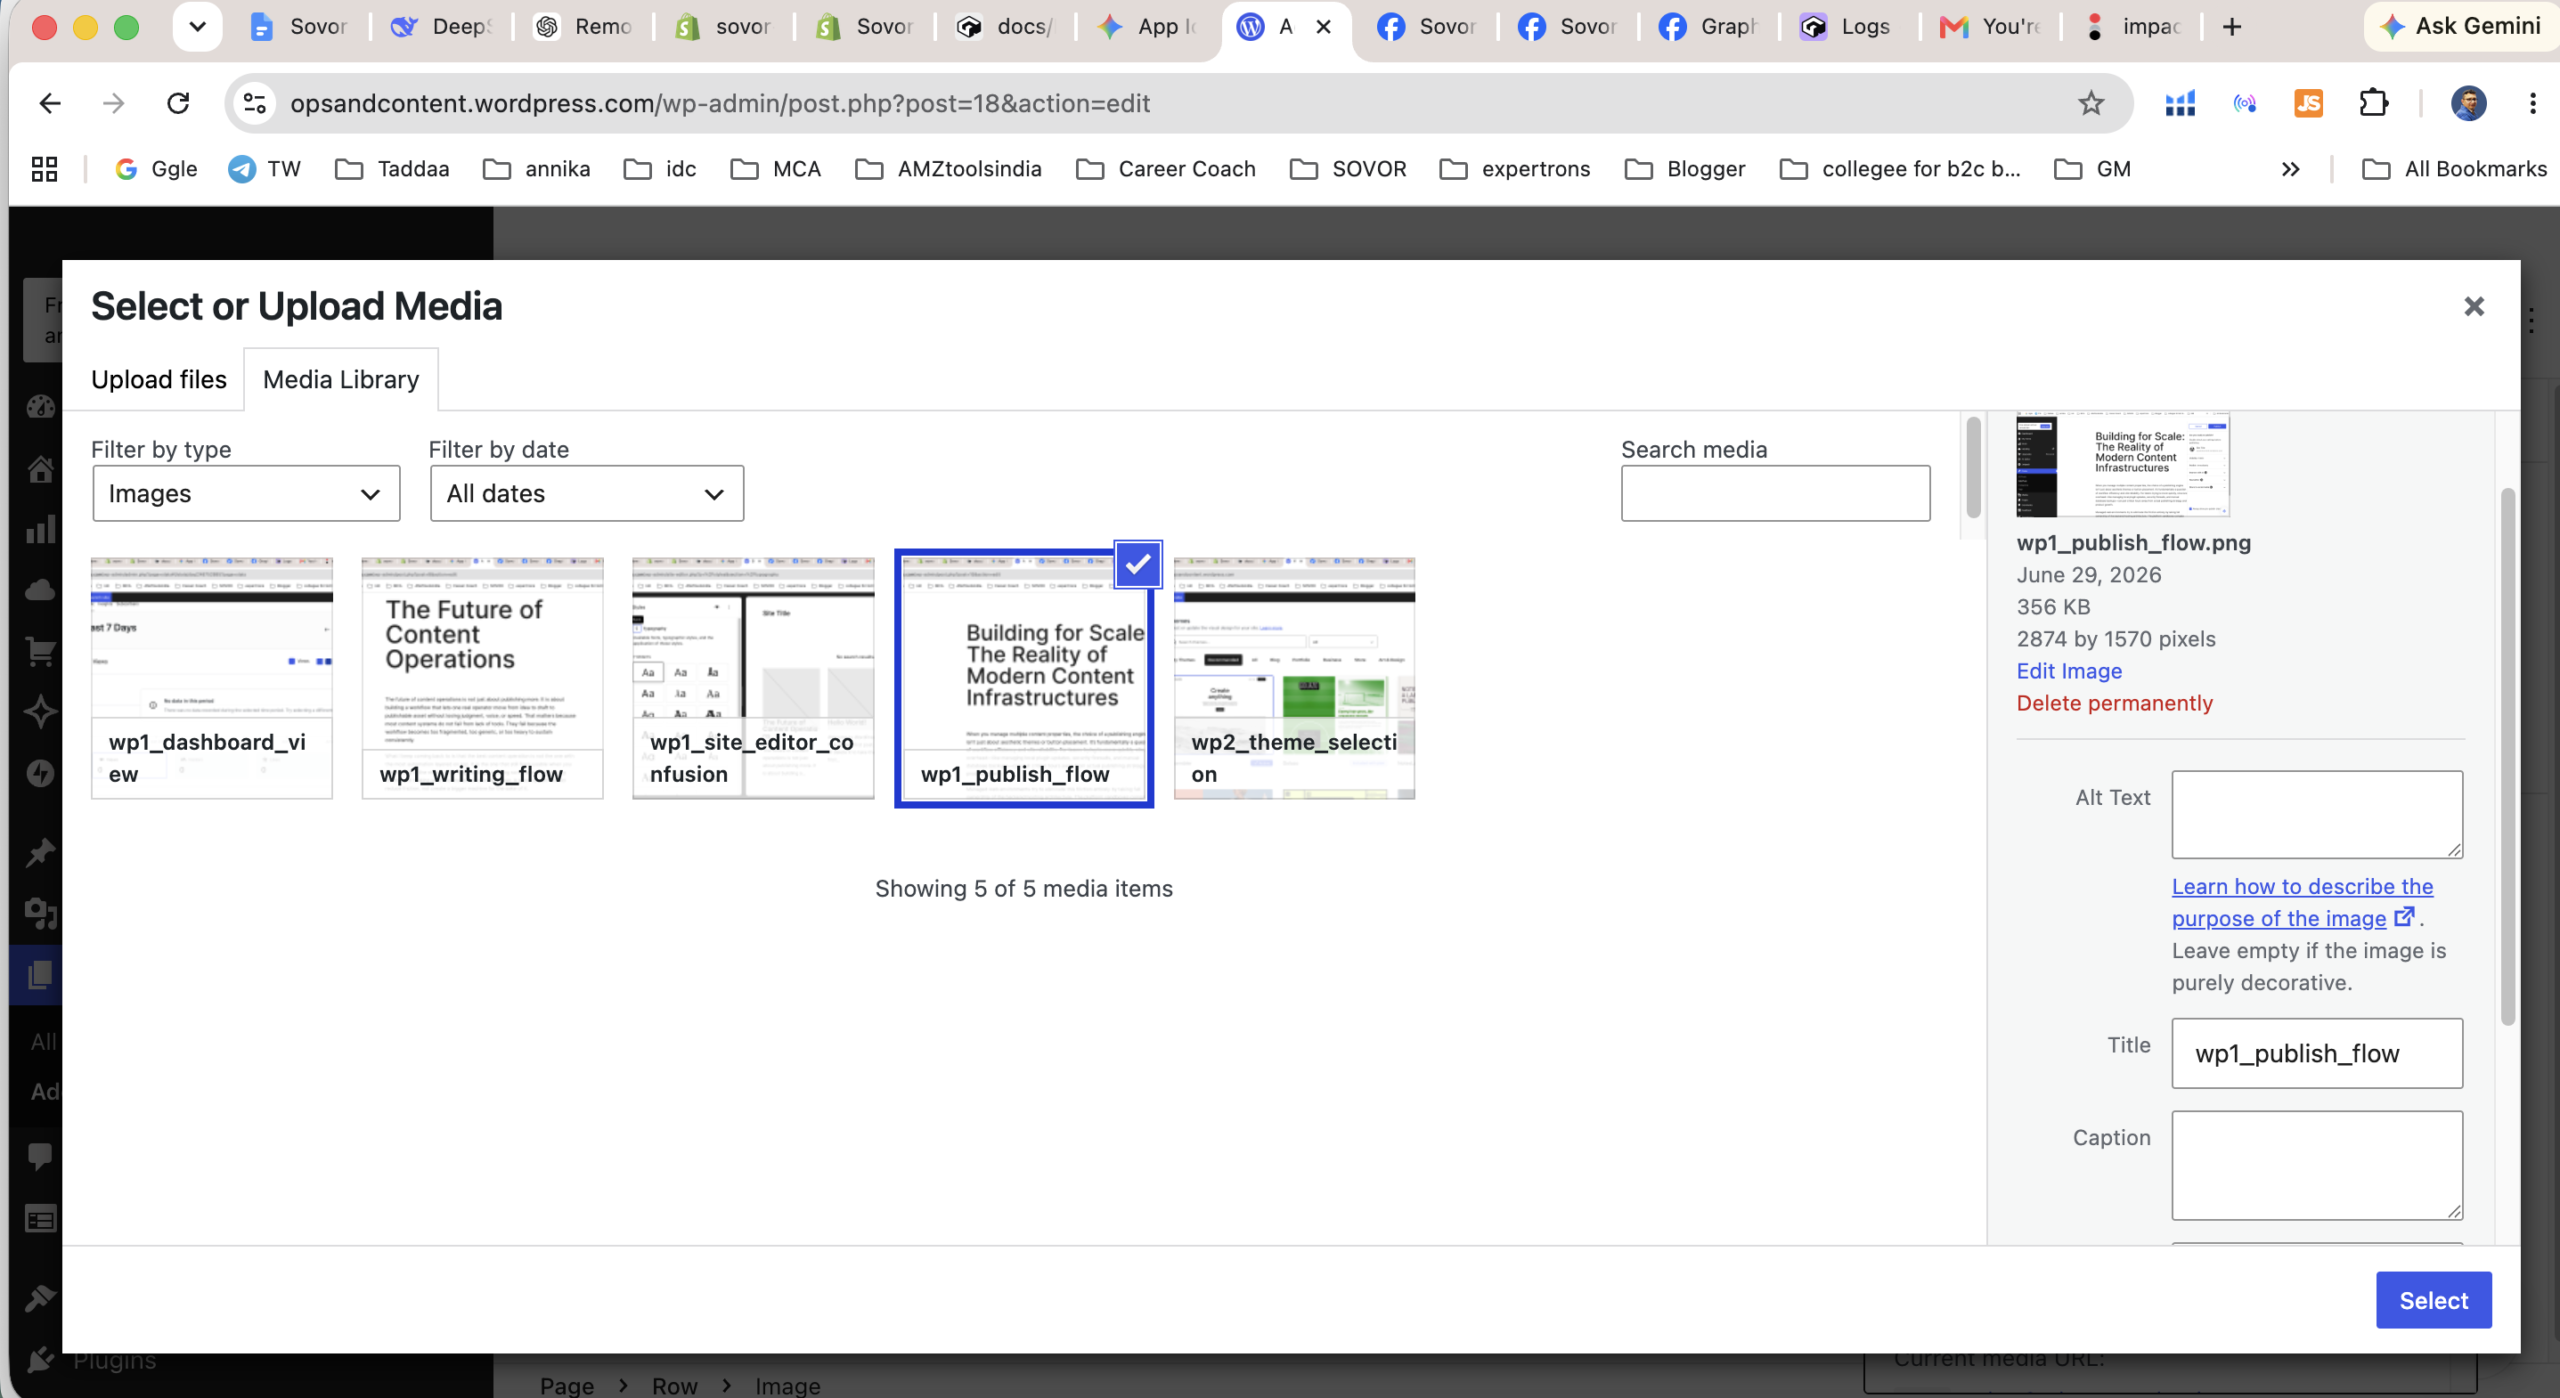Select the wp1_writing_flow thumbnail
2560x1398 pixels.
pos(482,678)
